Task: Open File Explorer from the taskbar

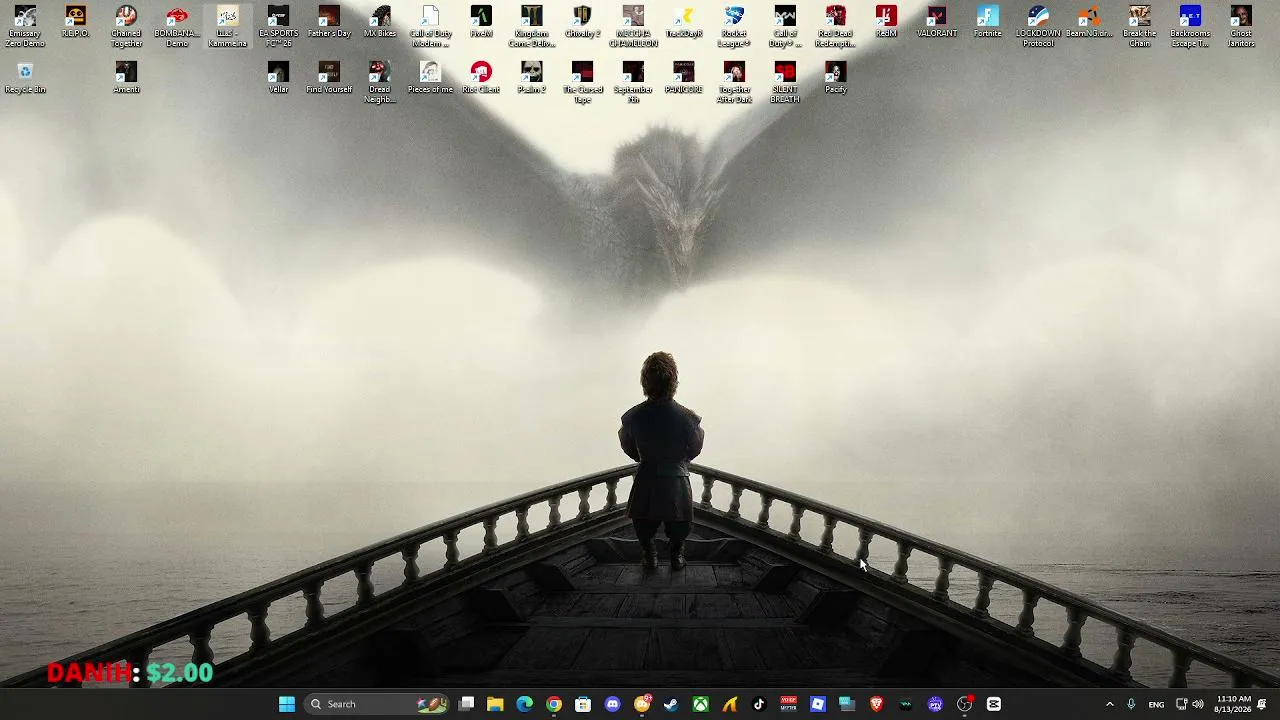Action: [x=495, y=704]
